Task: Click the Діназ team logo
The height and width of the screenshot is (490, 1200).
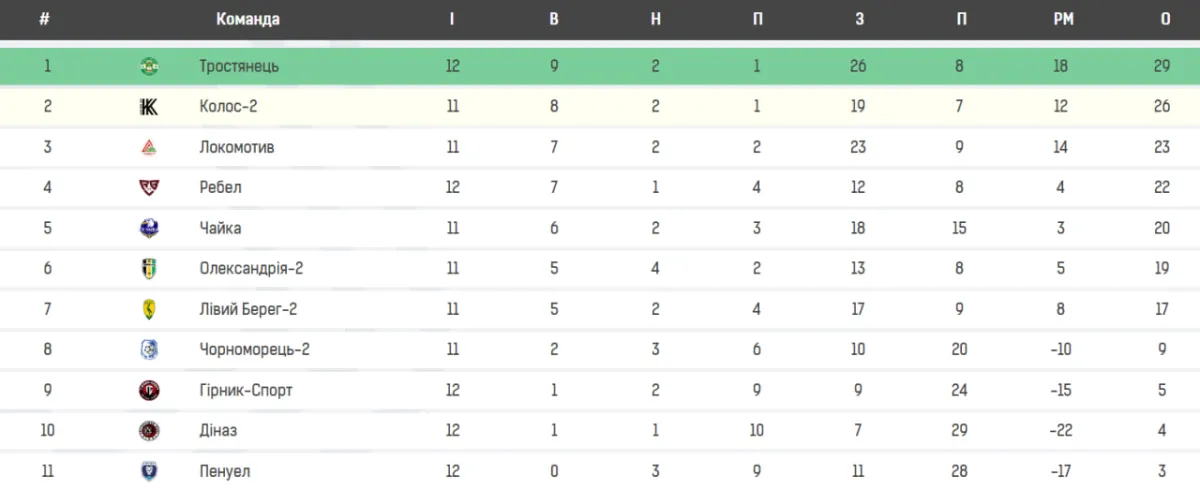Action: (149, 431)
